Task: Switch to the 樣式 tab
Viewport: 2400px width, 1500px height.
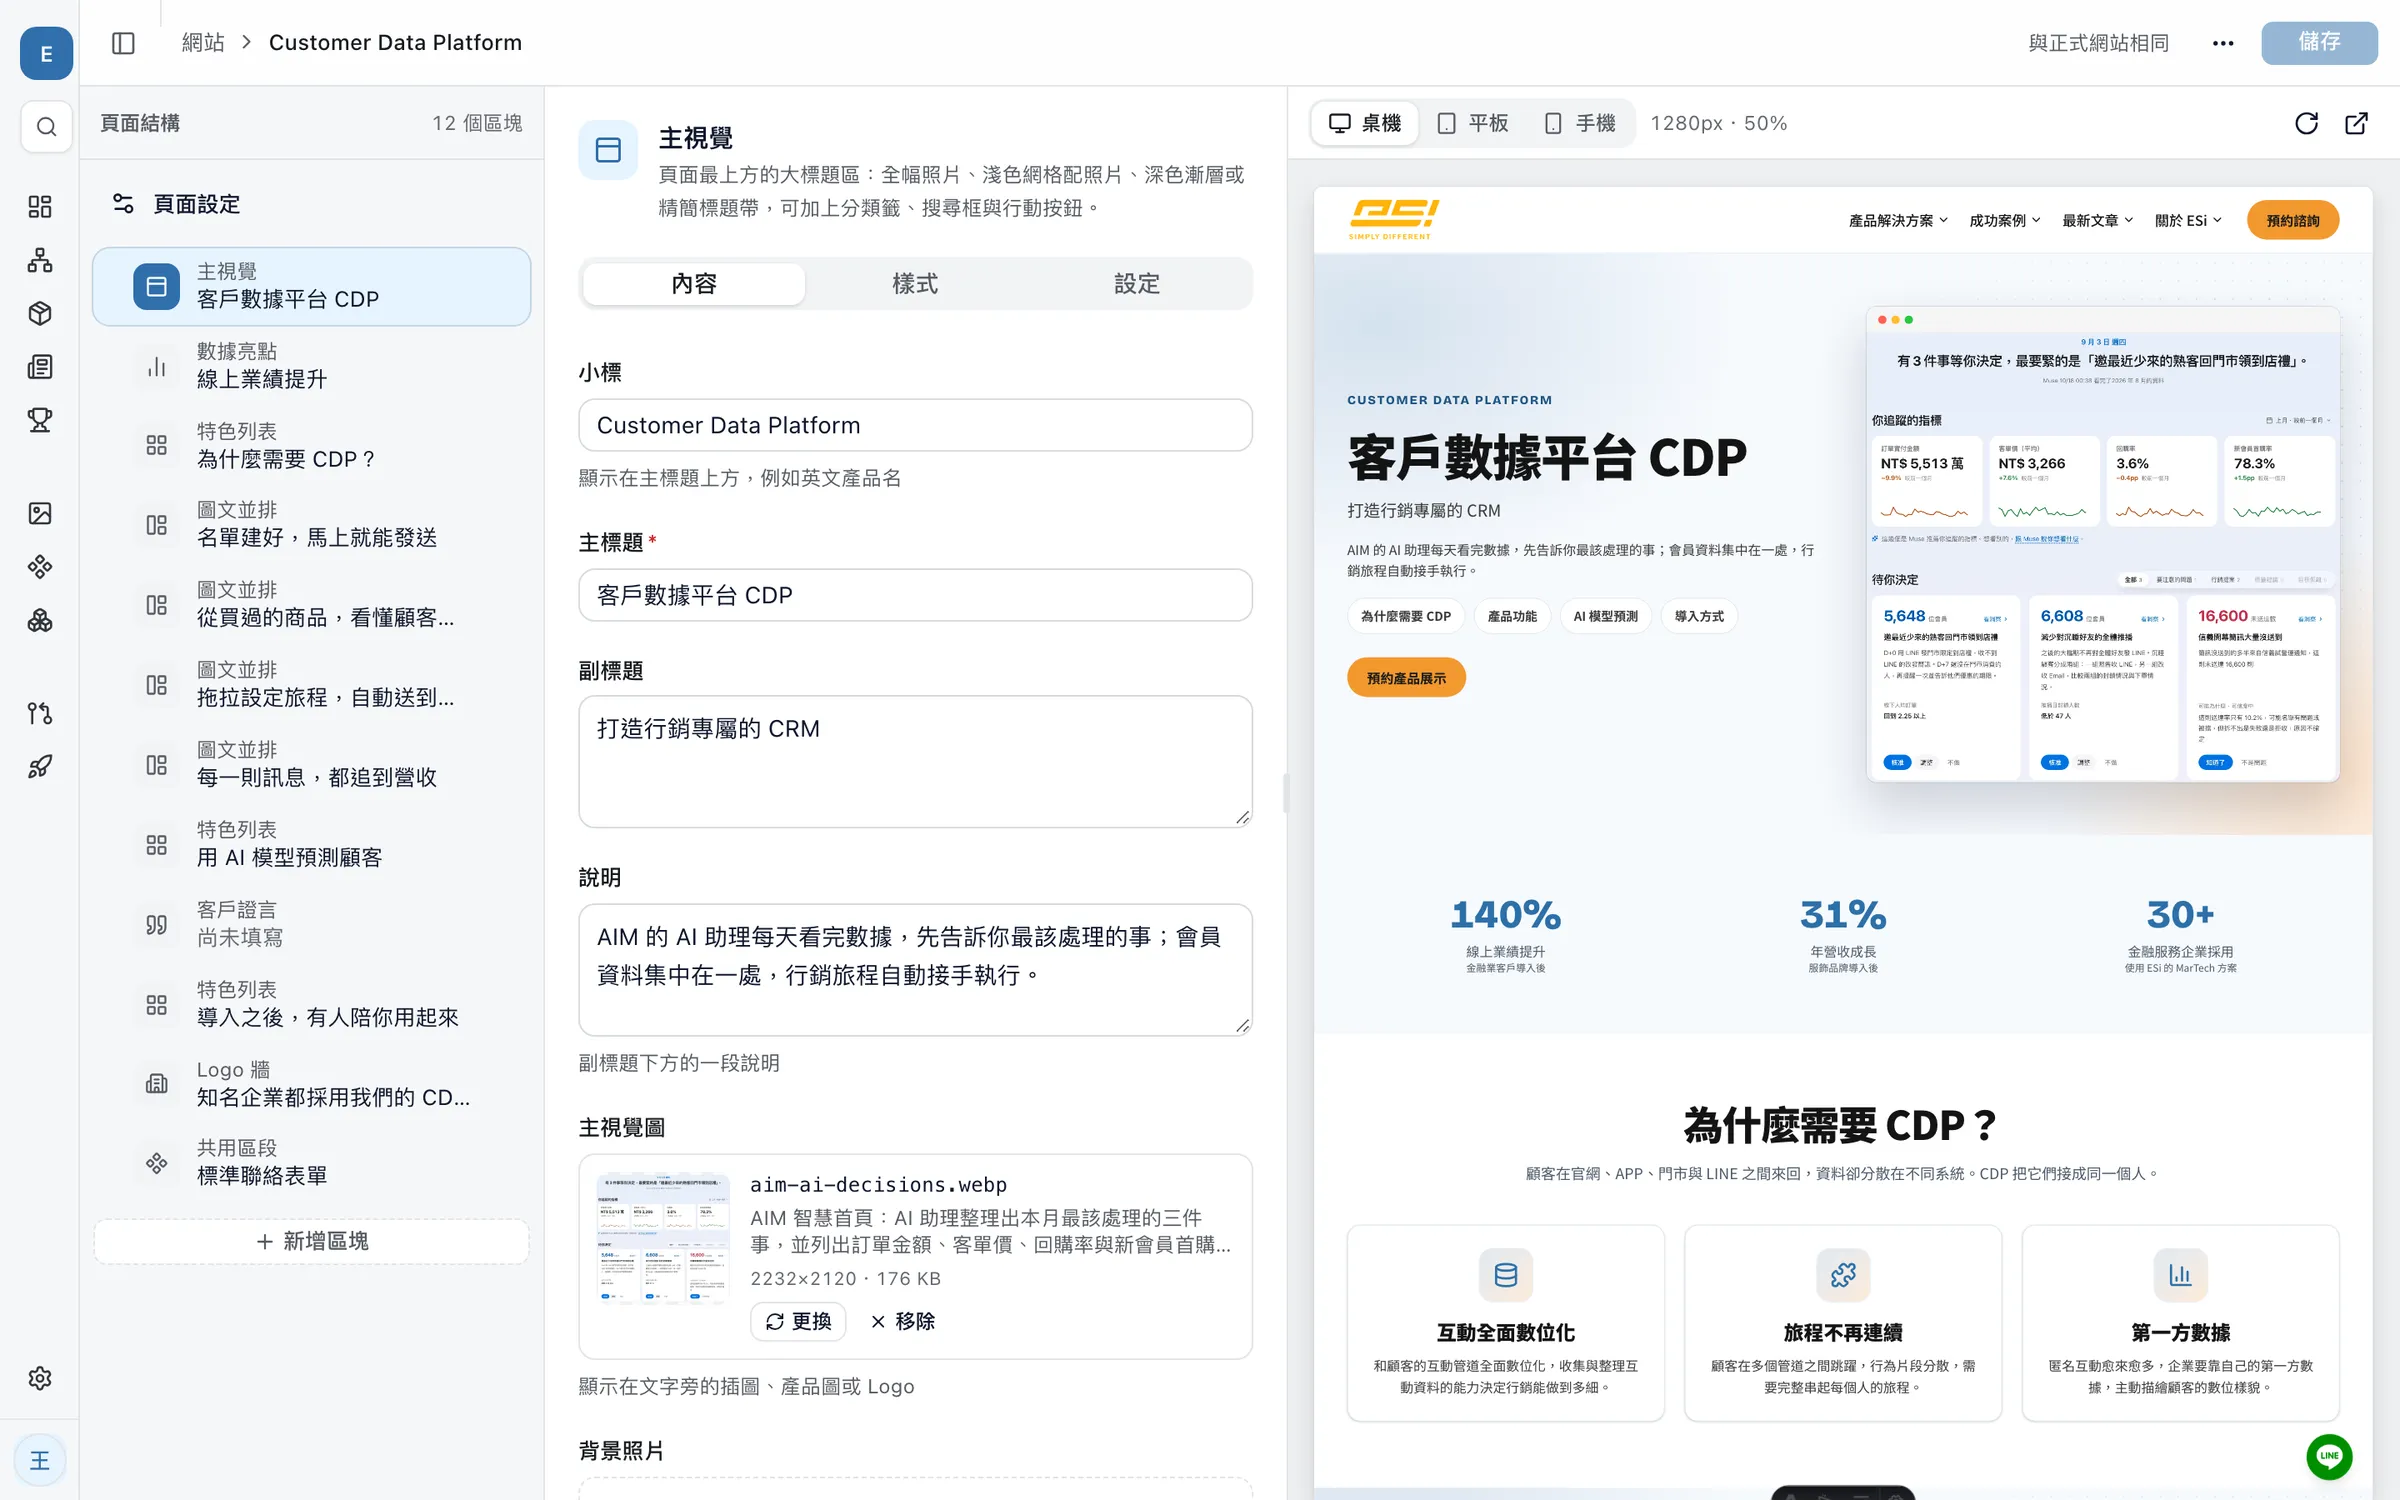Action: pyautogui.click(x=915, y=284)
